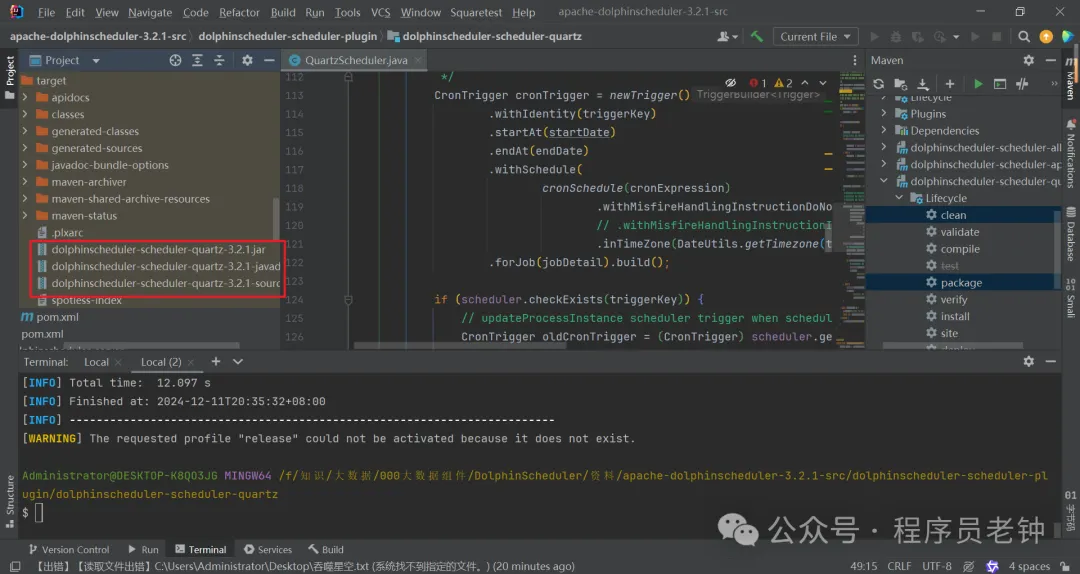Close the QuartzScheduler.java tab
Image resolution: width=1080 pixels, height=574 pixels.
pyautogui.click(x=418, y=61)
